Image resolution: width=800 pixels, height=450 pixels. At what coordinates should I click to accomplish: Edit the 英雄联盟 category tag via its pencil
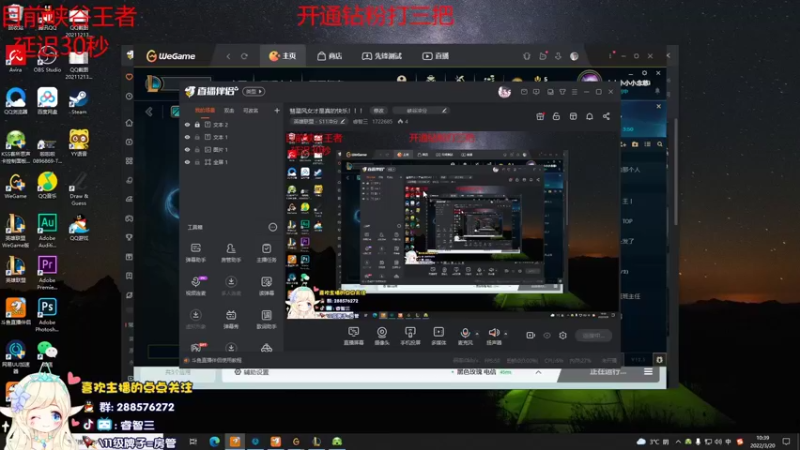point(342,121)
